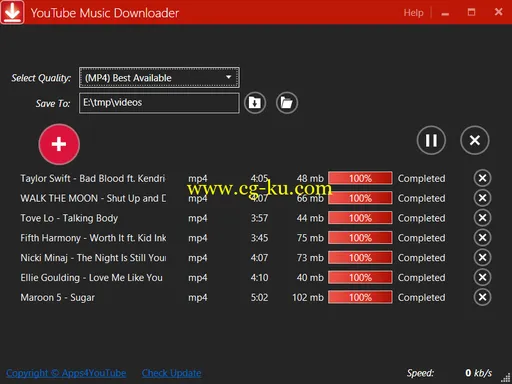The height and width of the screenshot is (384, 512).
Task: Click the window resize grip in the corner
Action: pyautogui.click(x=506, y=378)
